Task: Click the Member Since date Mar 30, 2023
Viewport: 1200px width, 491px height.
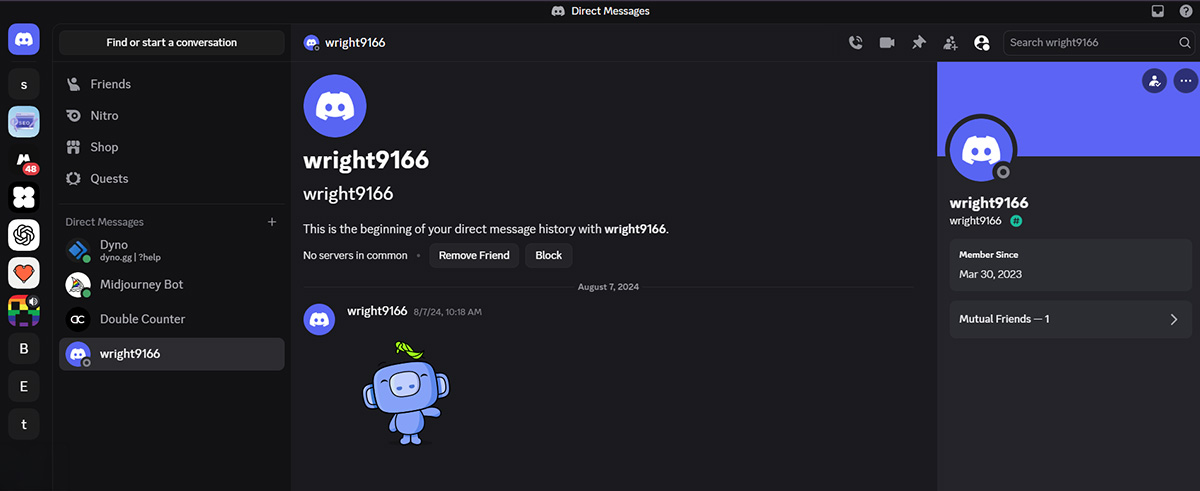Action: pyautogui.click(x=990, y=274)
